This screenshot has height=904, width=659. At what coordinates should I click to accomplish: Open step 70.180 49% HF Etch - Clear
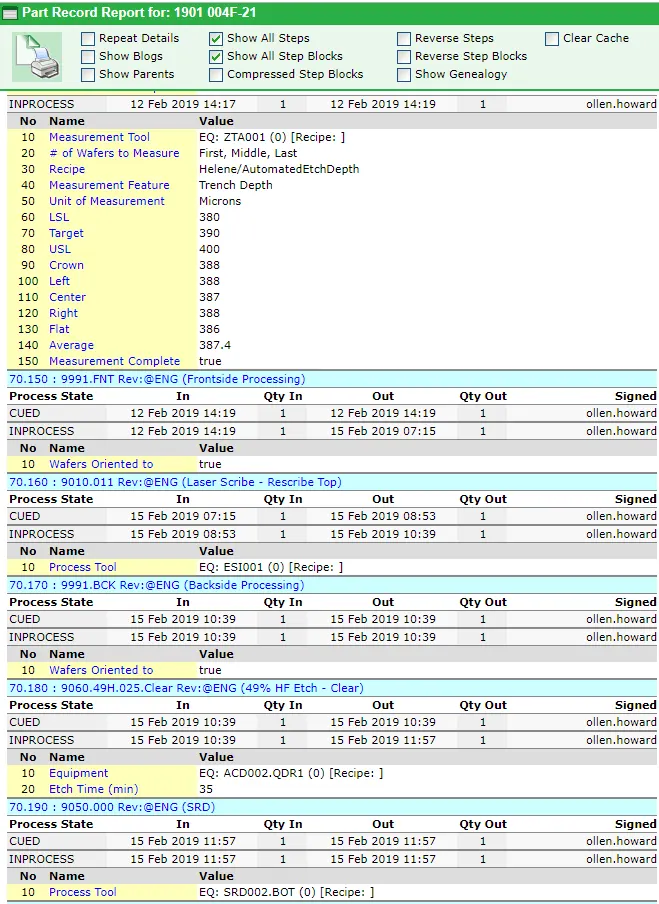[x=186, y=688]
